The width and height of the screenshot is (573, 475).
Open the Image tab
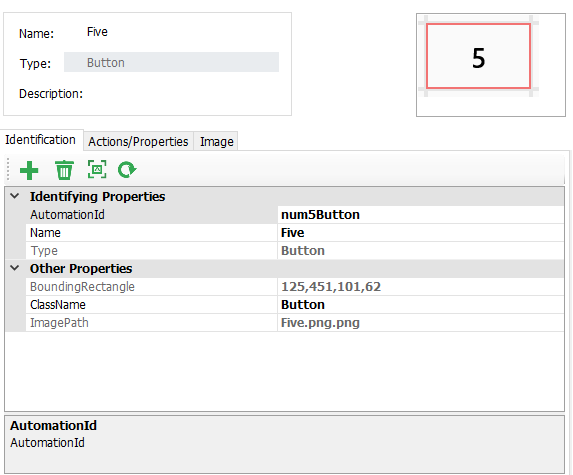[216, 141]
